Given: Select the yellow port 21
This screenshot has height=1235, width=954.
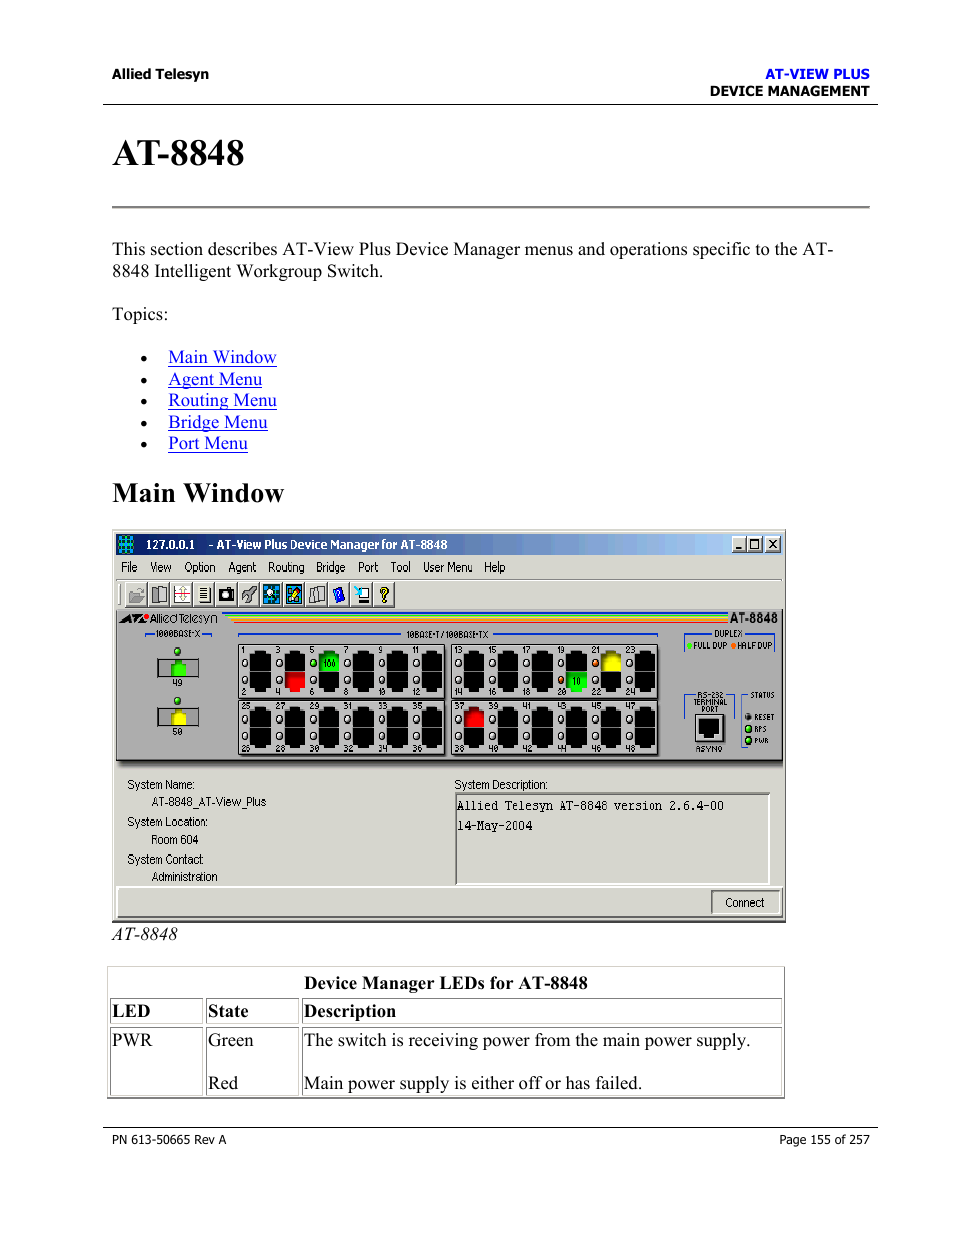Looking at the screenshot, I should click(x=611, y=661).
